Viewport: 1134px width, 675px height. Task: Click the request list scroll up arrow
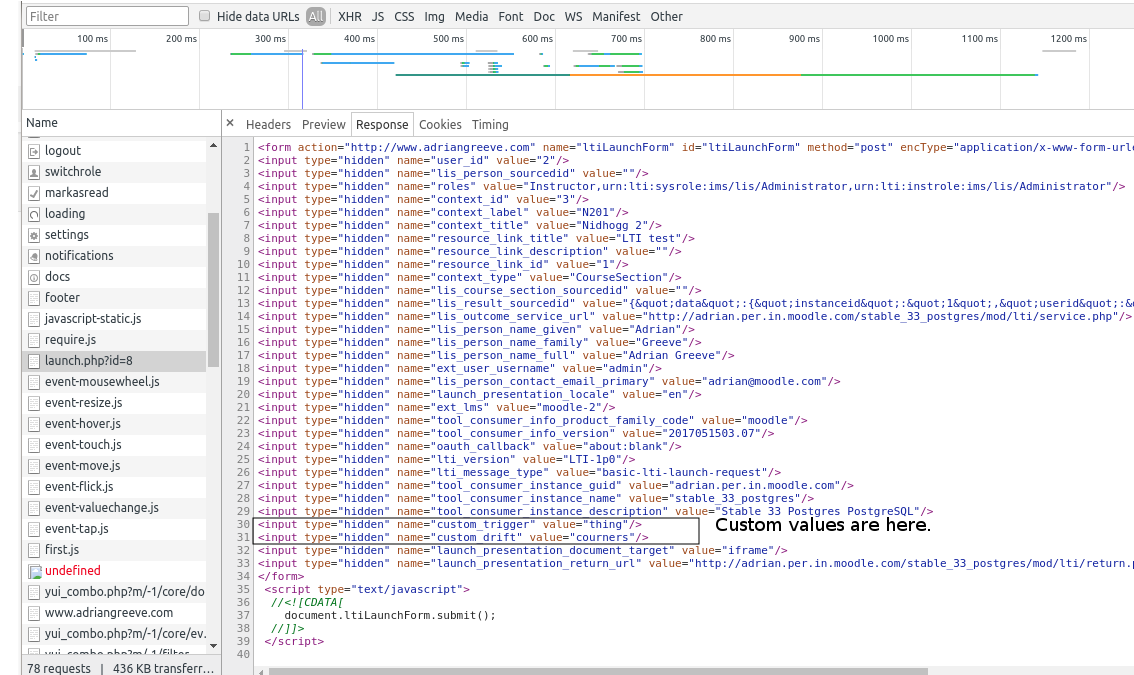[x=213, y=145]
